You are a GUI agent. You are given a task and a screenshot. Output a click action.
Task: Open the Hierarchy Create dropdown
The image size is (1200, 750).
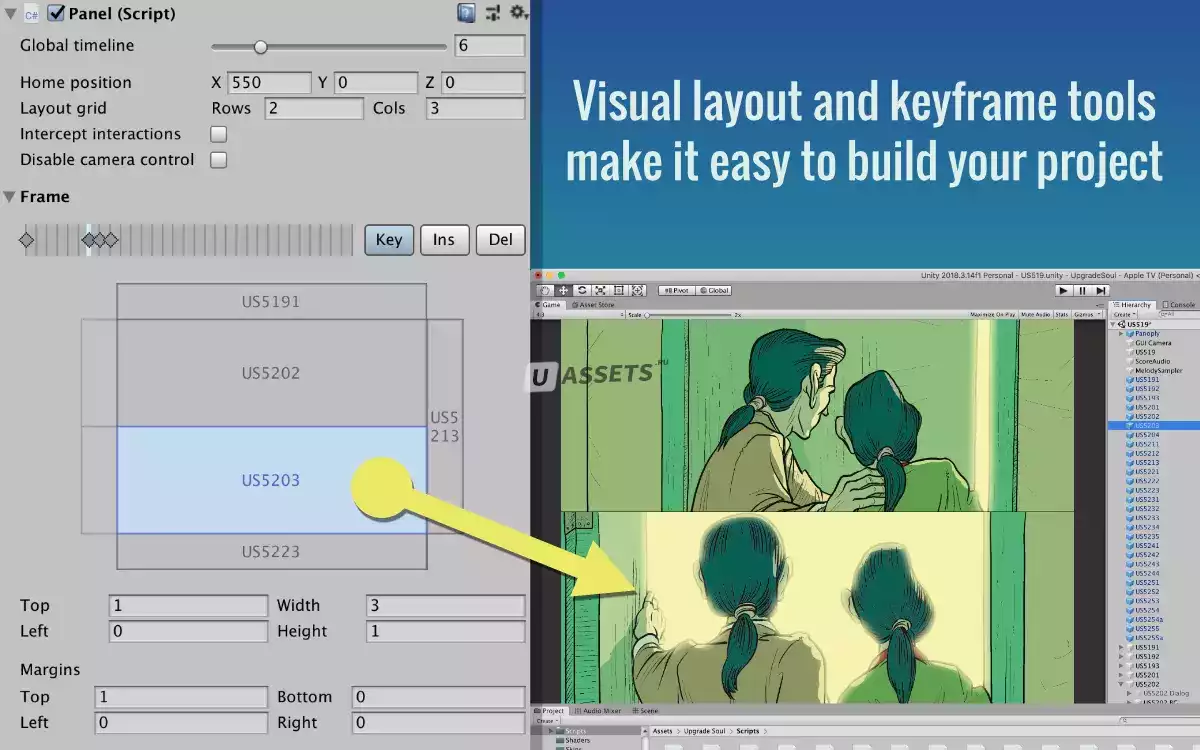(1123, 315)
